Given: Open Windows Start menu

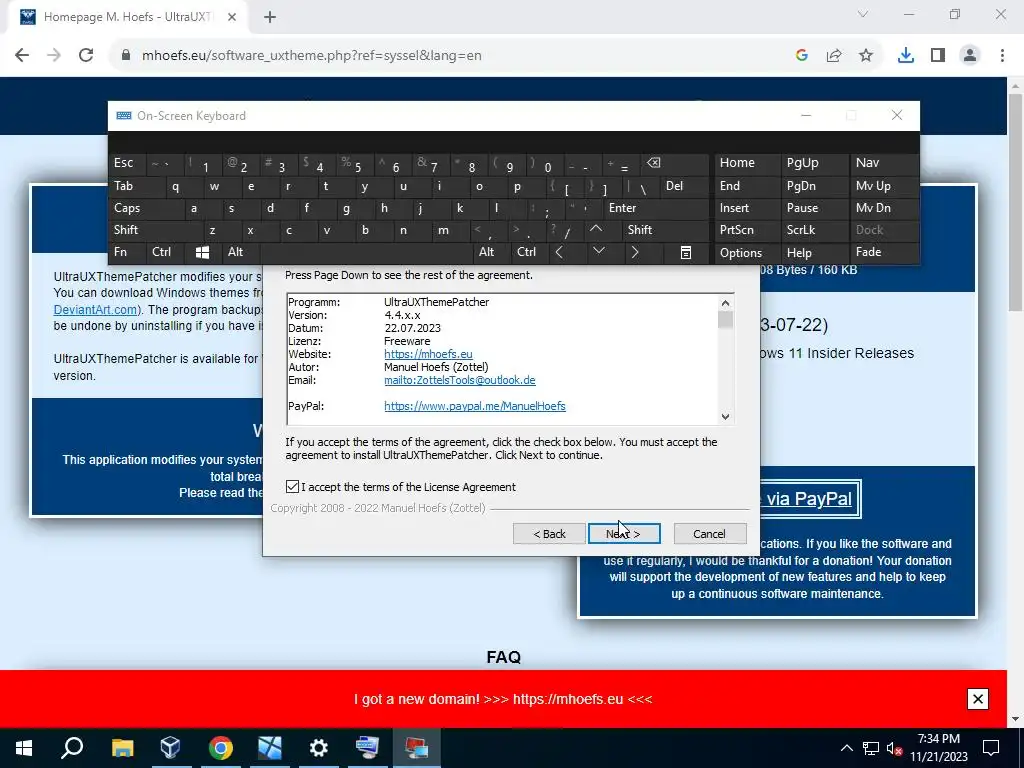Looking at the screenshot, I should click(24, 747).
